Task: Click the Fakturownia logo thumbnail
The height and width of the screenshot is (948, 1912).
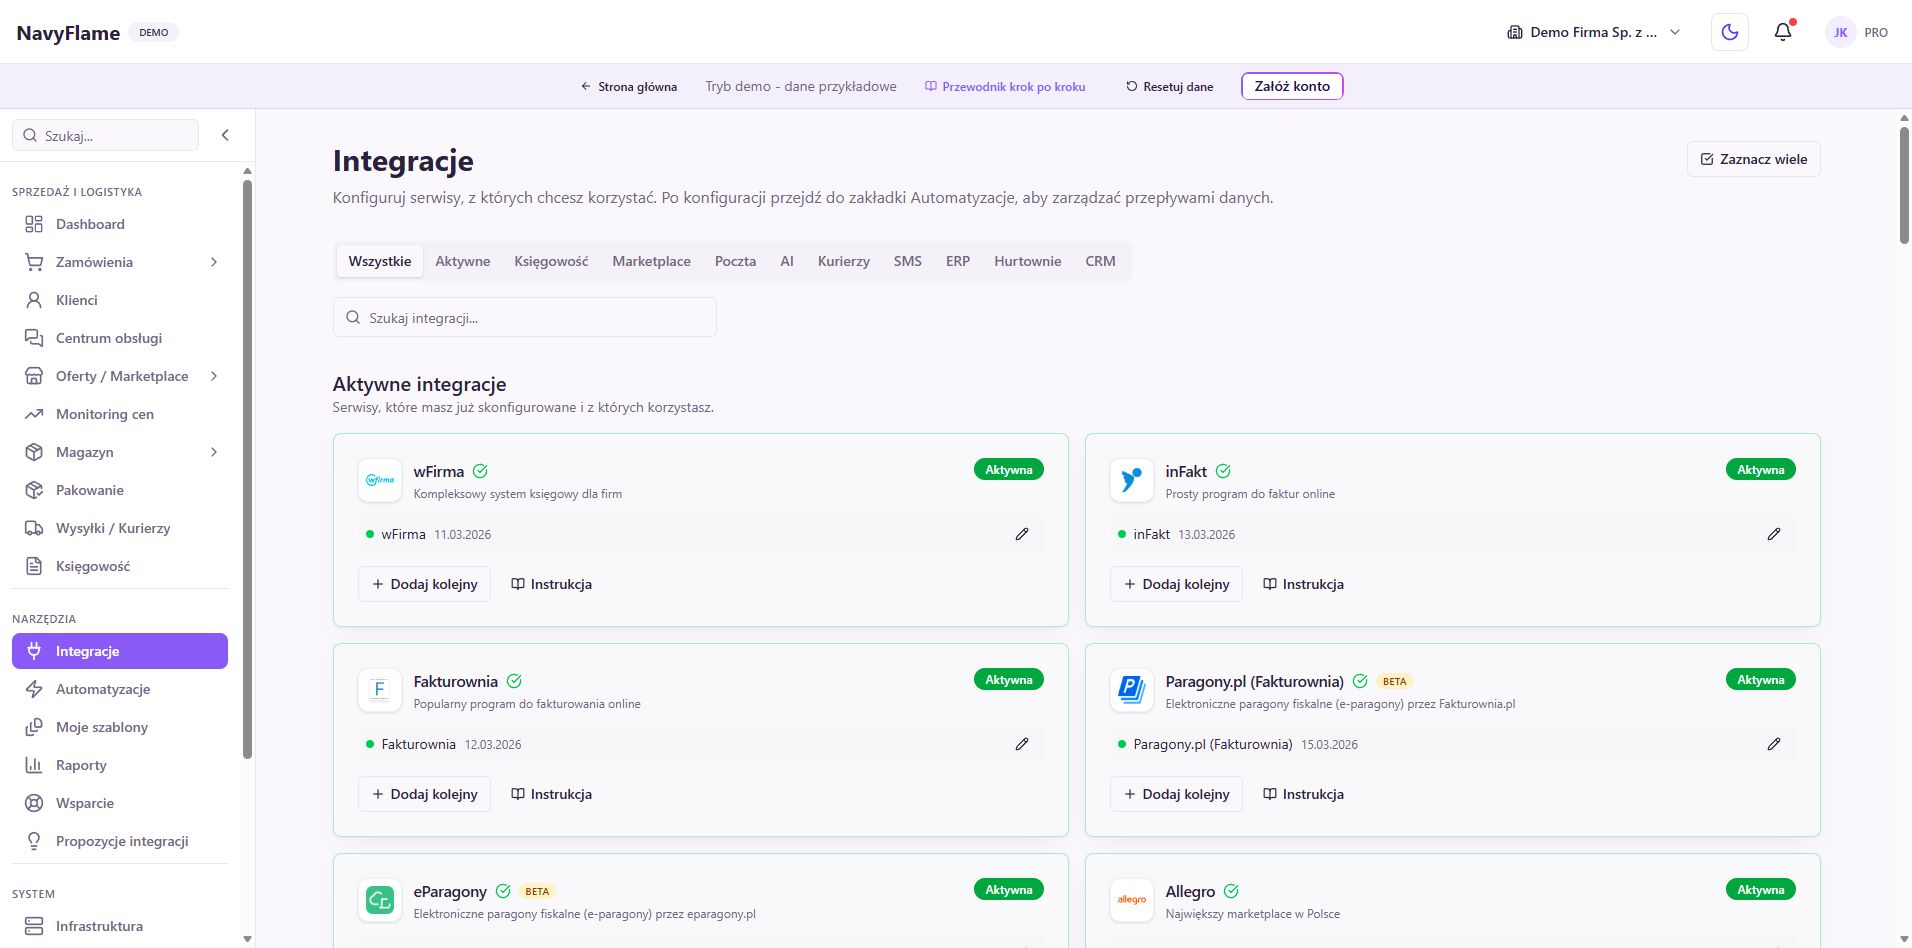Action: pos(380,690)
